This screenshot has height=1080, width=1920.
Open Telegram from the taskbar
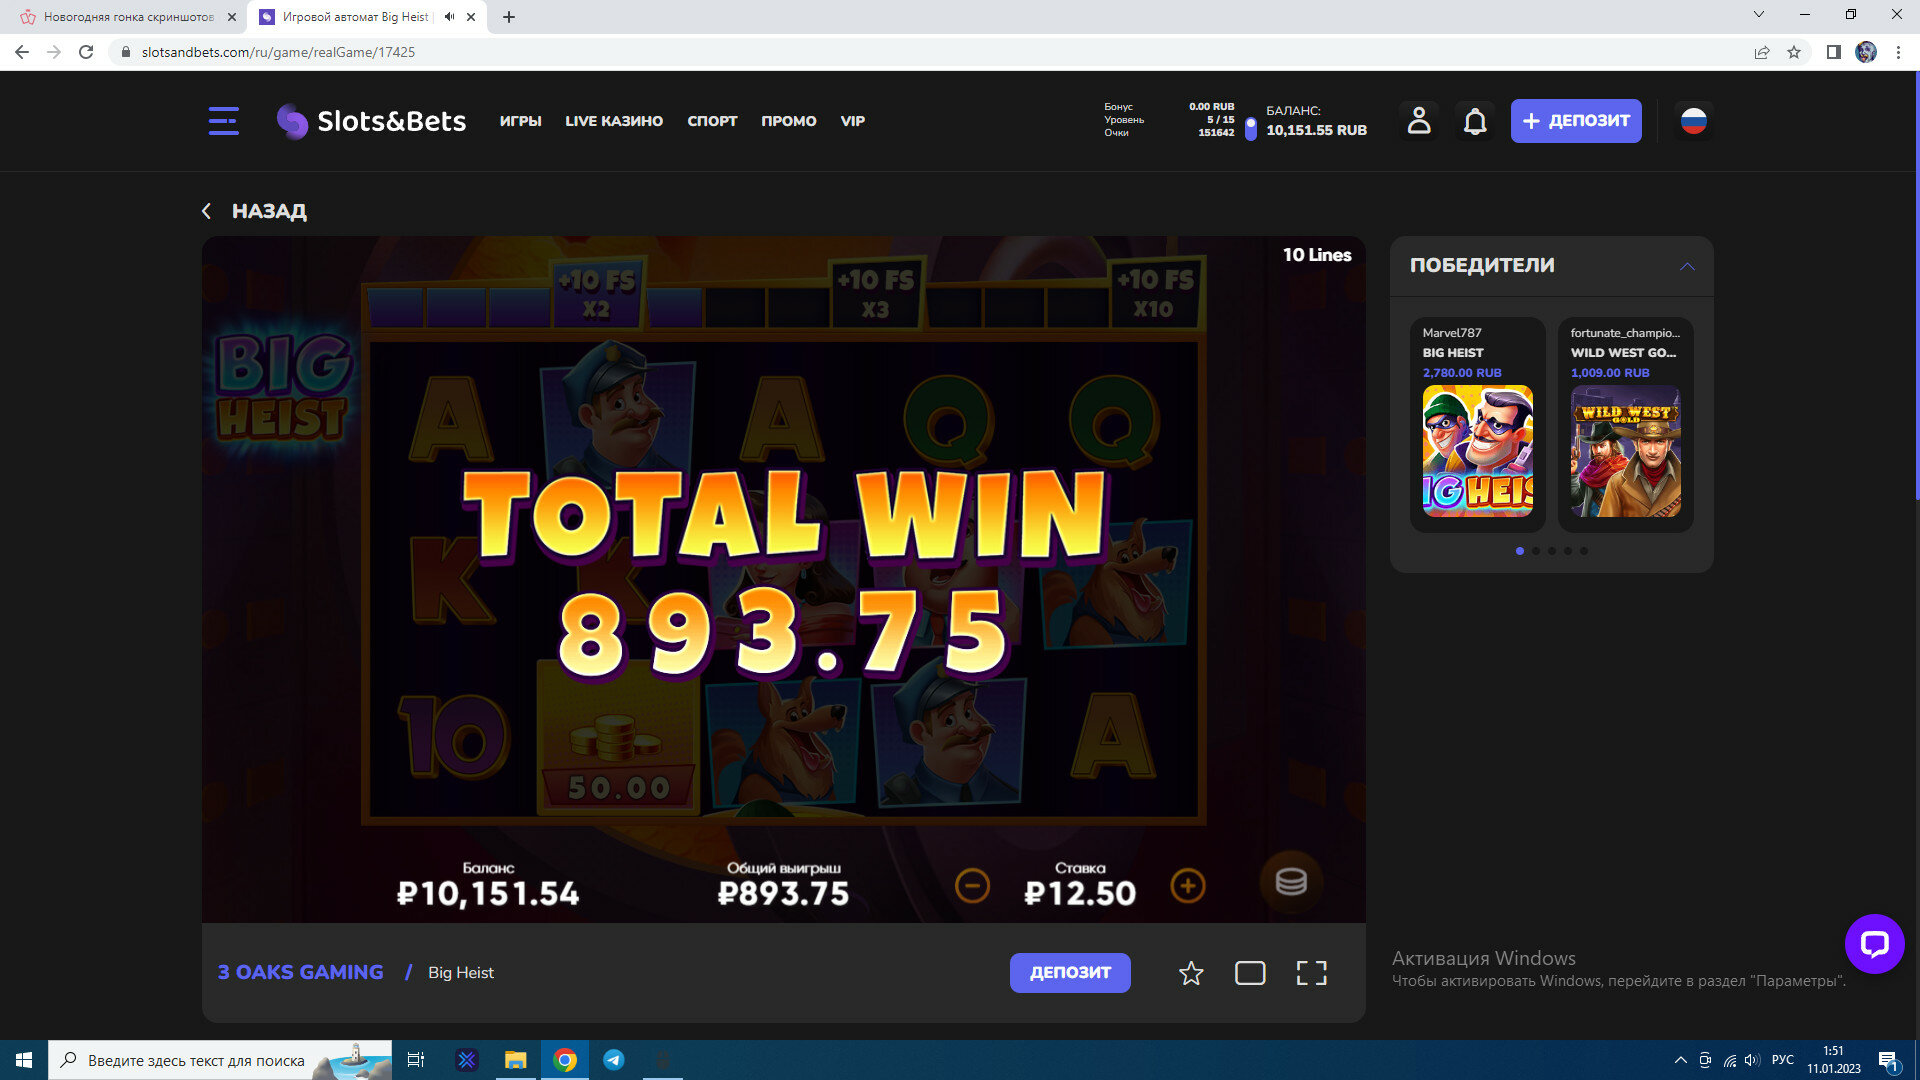[614, 1060]
